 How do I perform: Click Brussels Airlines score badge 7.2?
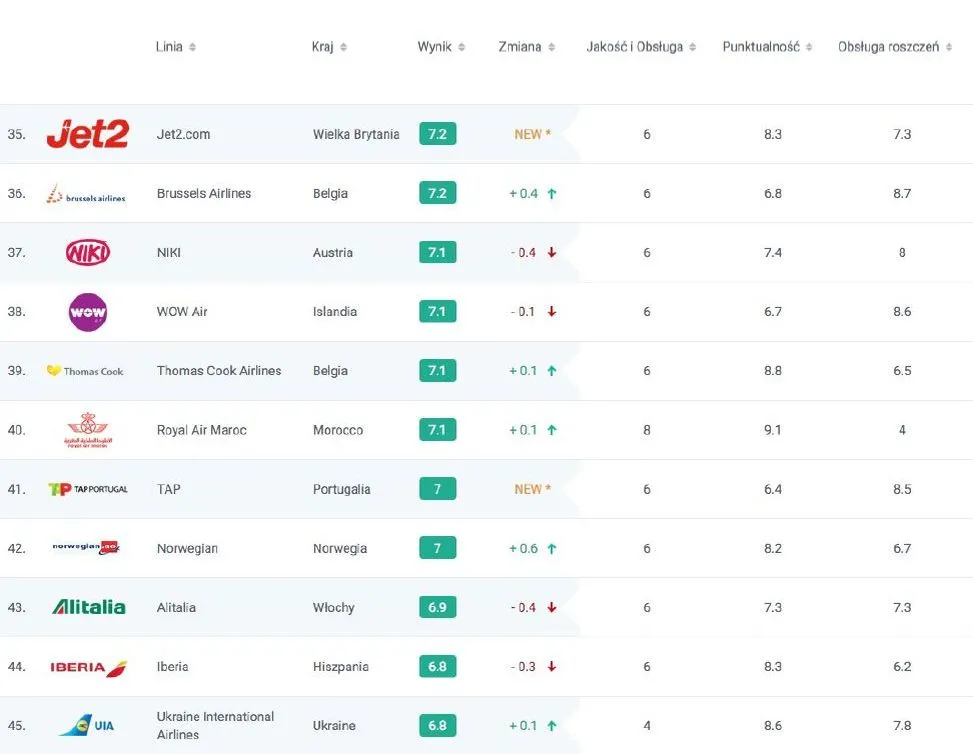tap(437, 193)
